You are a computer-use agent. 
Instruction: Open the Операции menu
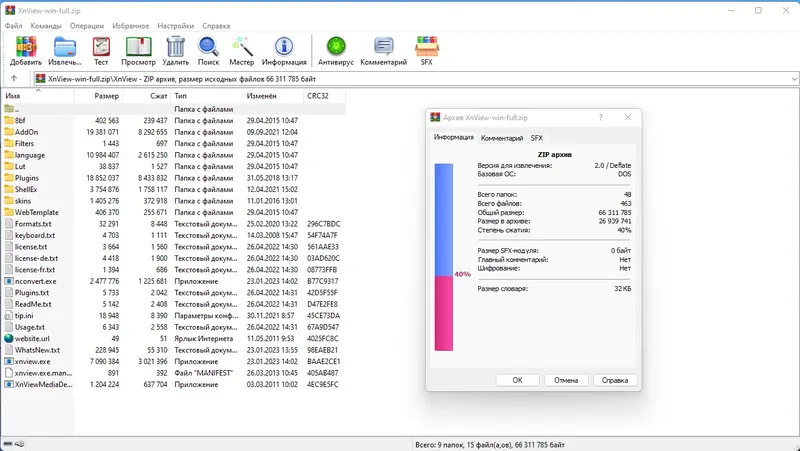coord(87,26)
